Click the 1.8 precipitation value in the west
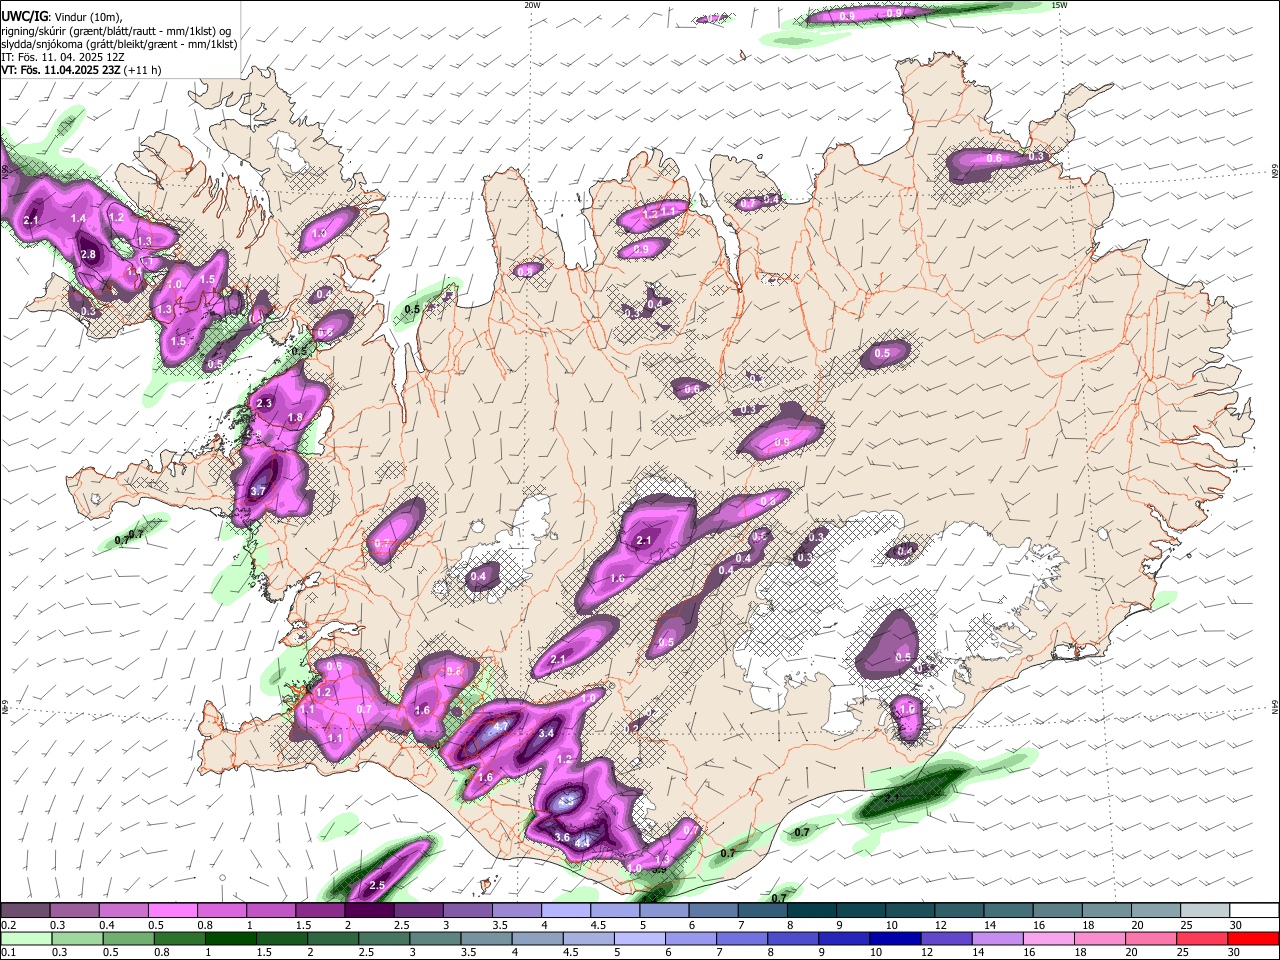This screenshot has height=960, width=1280. coord(295,417)
